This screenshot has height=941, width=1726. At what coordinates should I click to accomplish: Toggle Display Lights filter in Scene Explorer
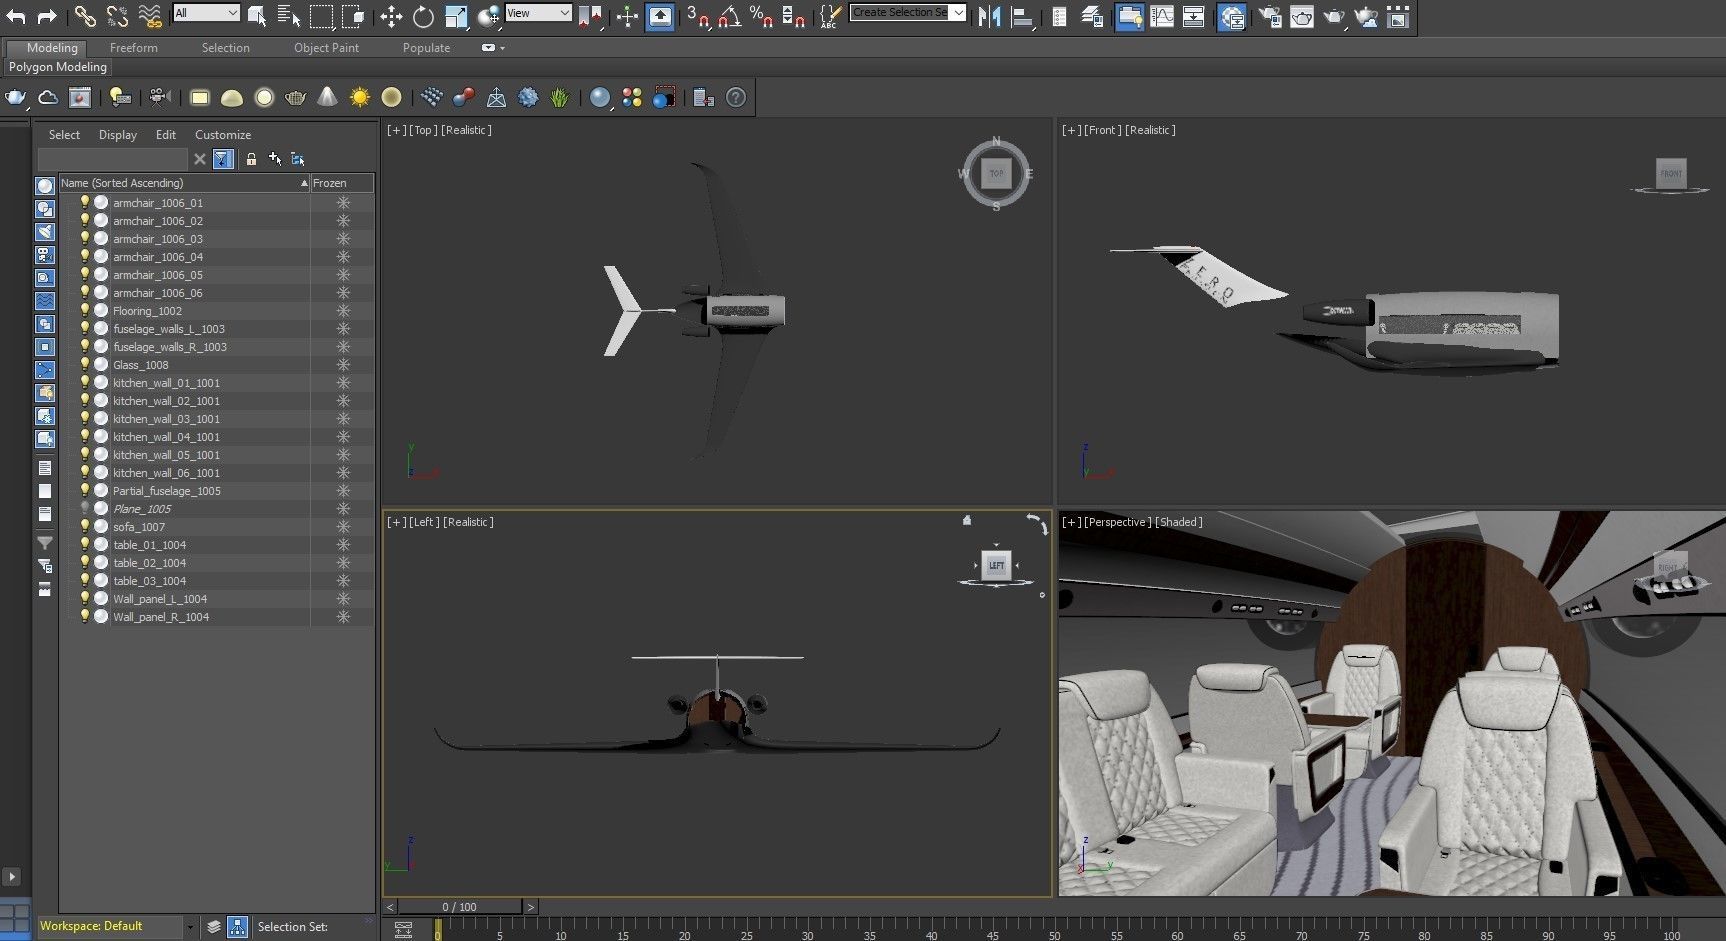pyautogui.click(x=45, y=232)
